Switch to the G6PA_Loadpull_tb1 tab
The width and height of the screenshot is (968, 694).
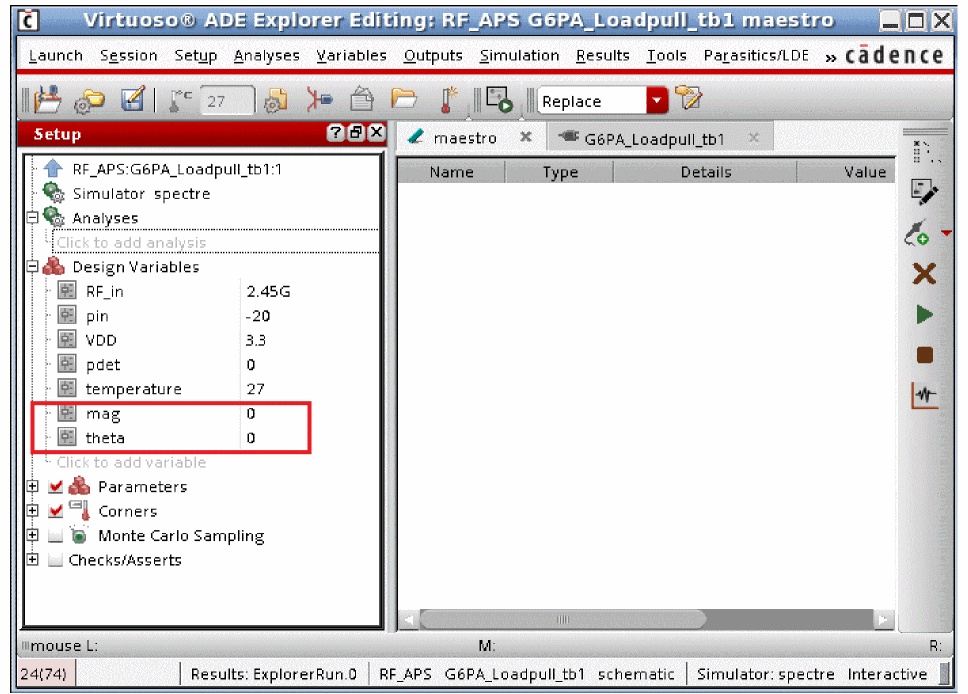[654, 139]
